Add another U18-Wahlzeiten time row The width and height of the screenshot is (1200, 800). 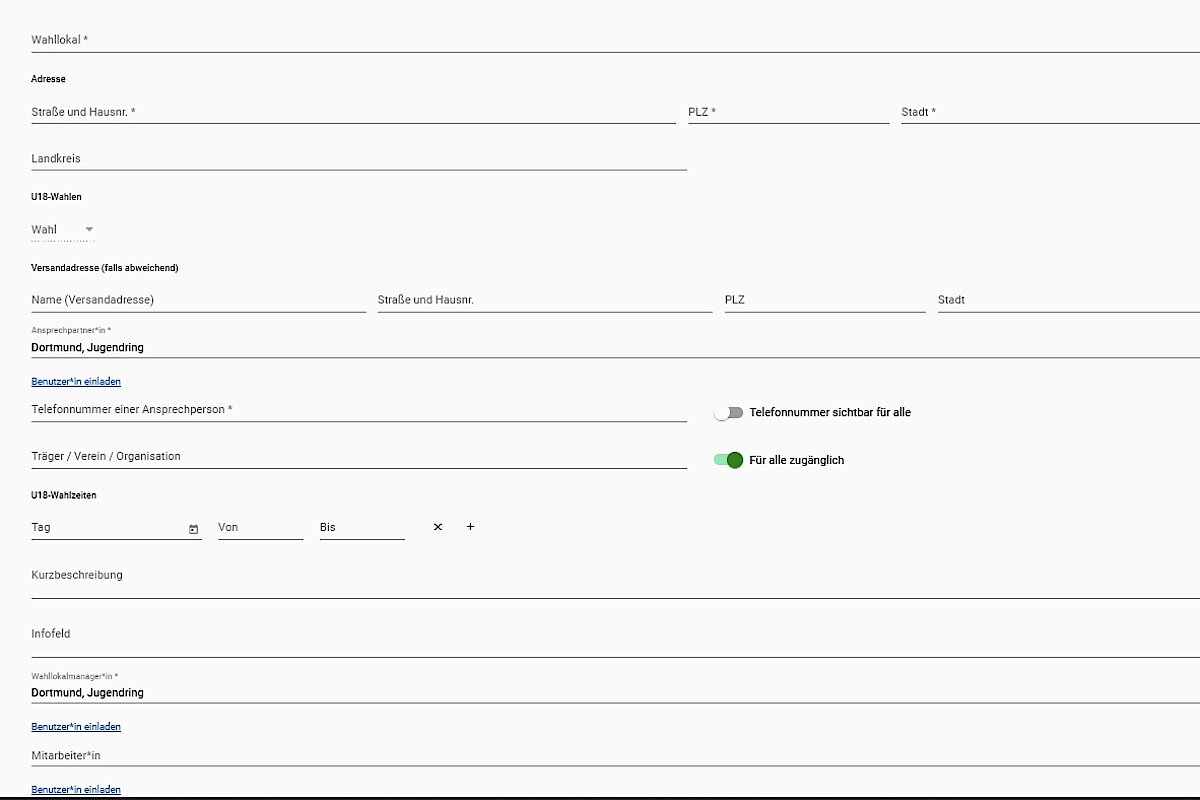[470, 527]
